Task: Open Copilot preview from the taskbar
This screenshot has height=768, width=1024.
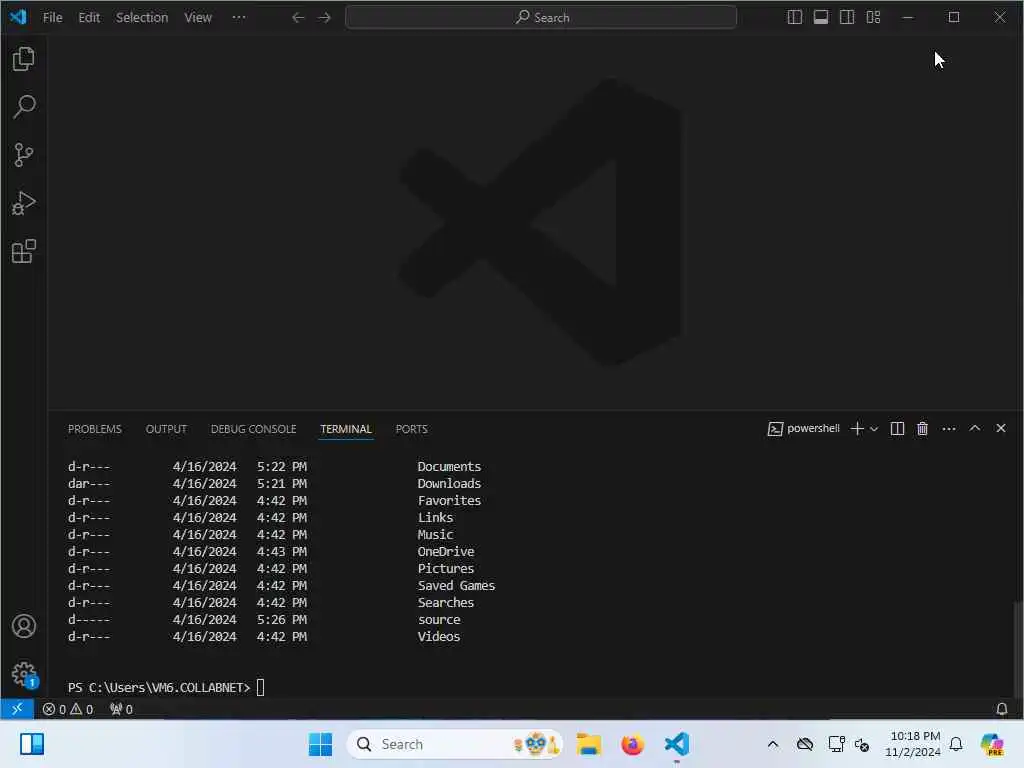Action: click(x=992, y=744)
